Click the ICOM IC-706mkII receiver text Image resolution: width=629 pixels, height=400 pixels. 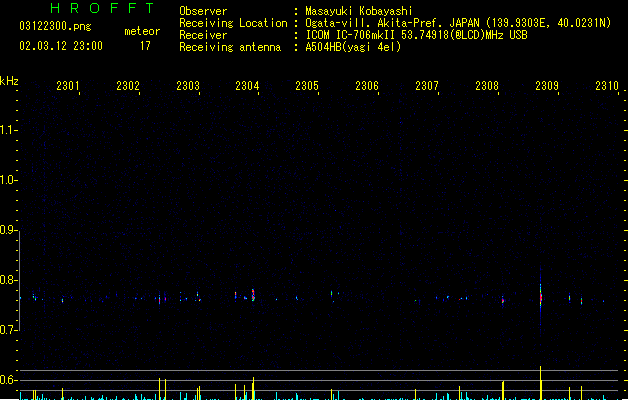click(416, 35)
